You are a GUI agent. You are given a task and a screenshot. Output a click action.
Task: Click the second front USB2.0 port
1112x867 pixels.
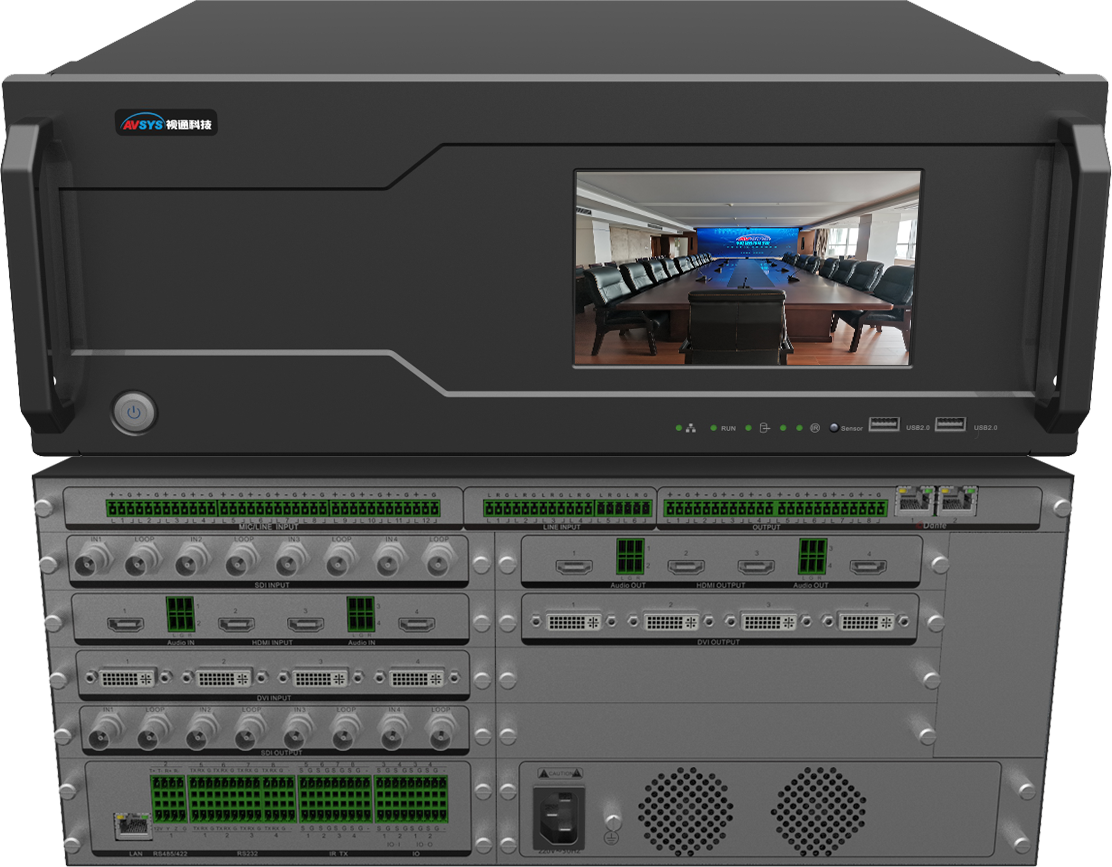[x=950, y=425]
